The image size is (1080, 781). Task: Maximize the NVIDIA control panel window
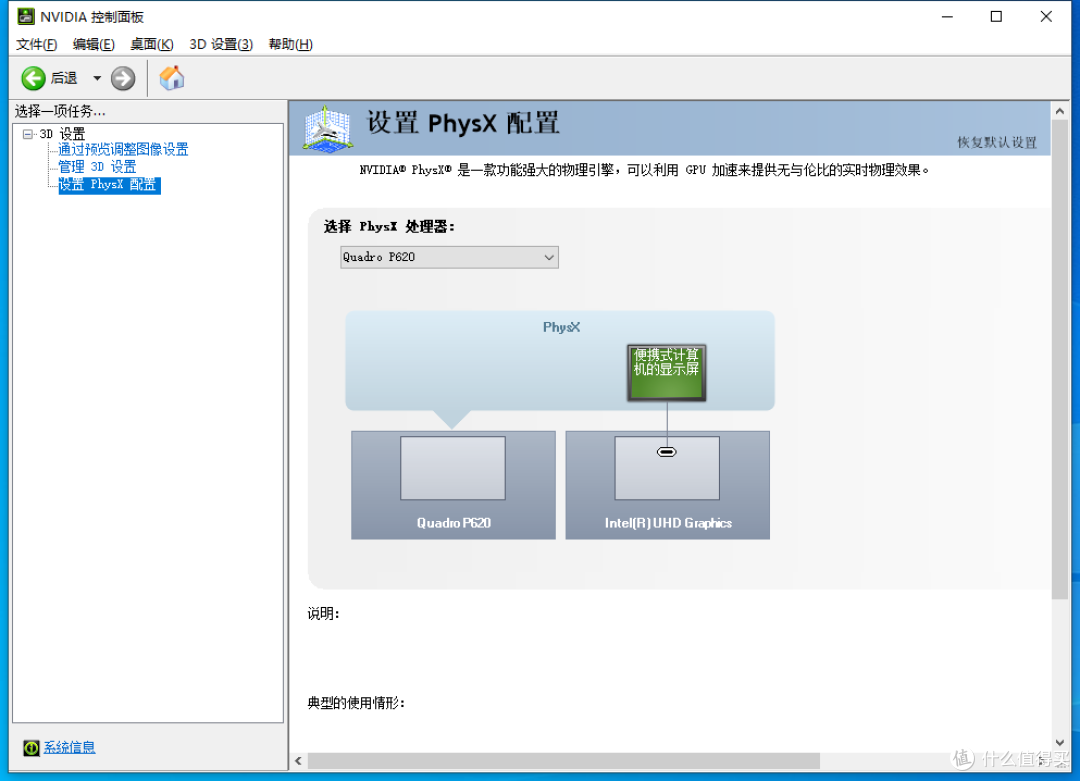[x=996, y=17]
